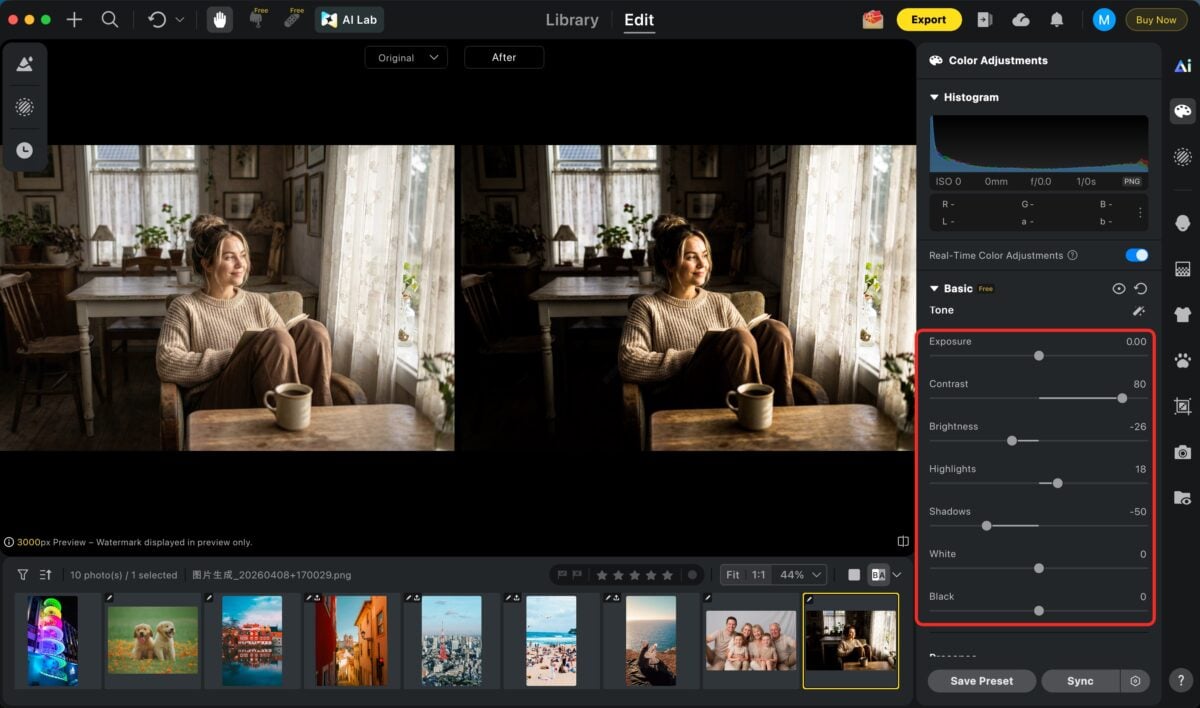Launch AI Lab from the toolbar
Viewport: 1200px width, 708px height.
(x=349, y=19)
